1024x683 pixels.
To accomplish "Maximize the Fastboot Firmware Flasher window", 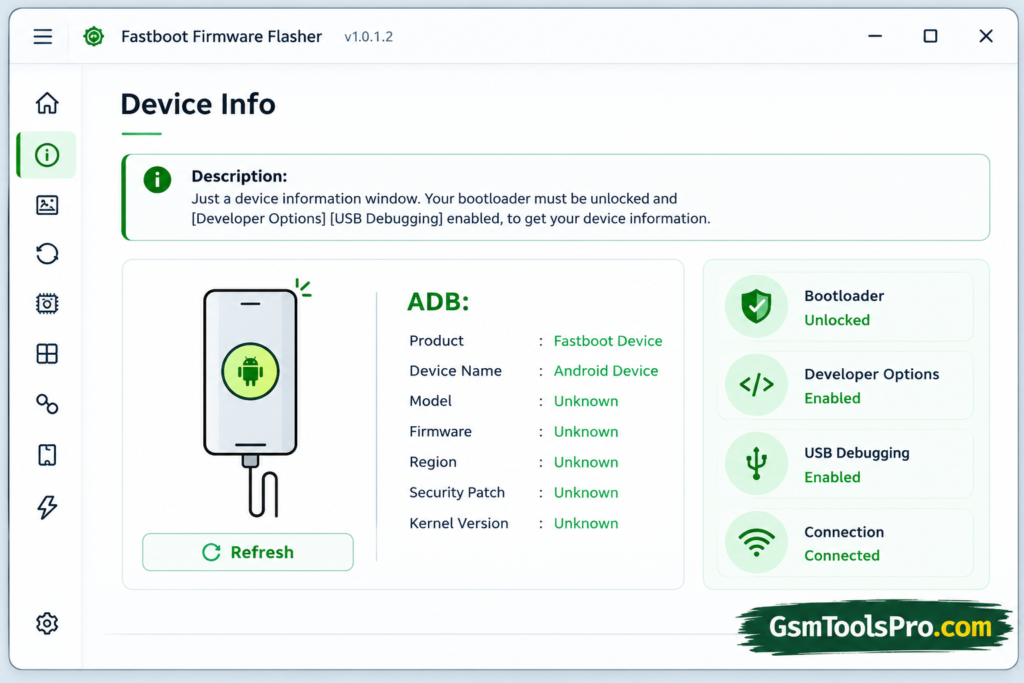I will pyautogui.click(x=931, y=37).
